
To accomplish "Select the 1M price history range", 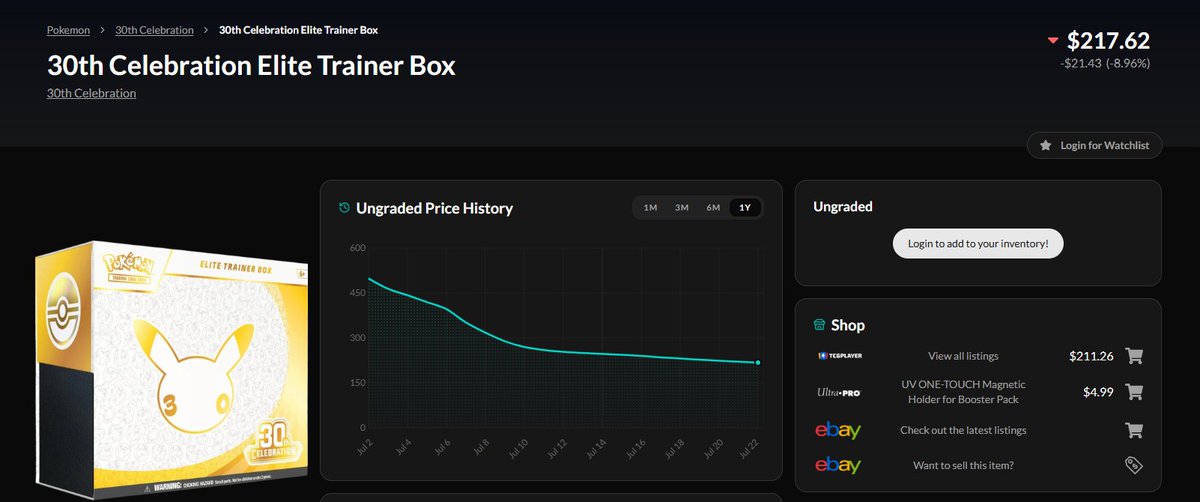I will coord(650,208).
